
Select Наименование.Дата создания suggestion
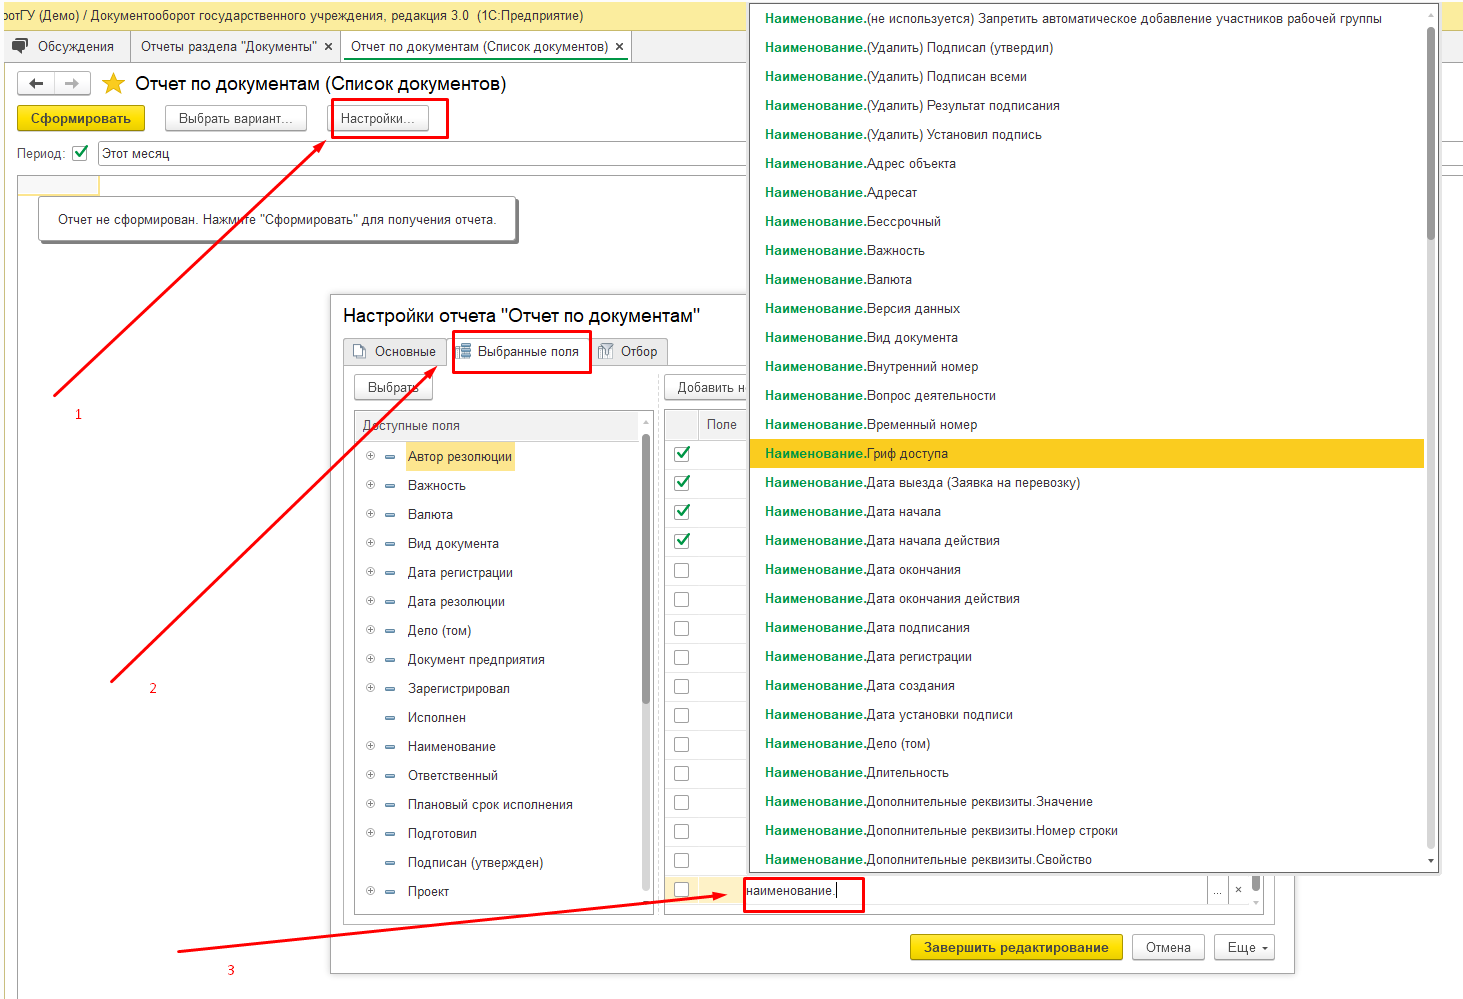[x=1086, y=686]
